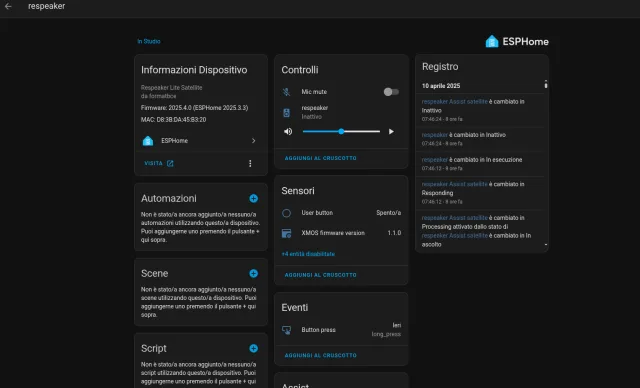Click the ESPHome logo at top right
The image size is (640, 388).
tap(517, 41)
